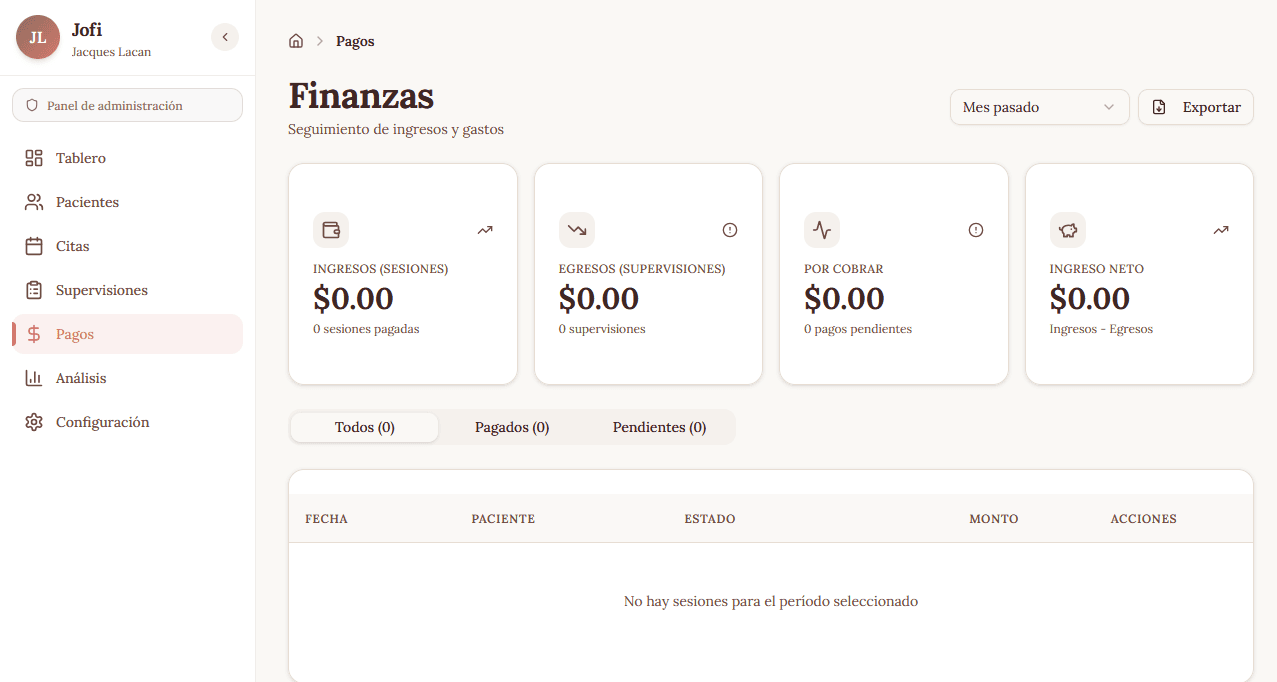The height and width of the screenshot is (682, 1277).
Task: Click the home breadcrumb icon
Action: [296, 39]
